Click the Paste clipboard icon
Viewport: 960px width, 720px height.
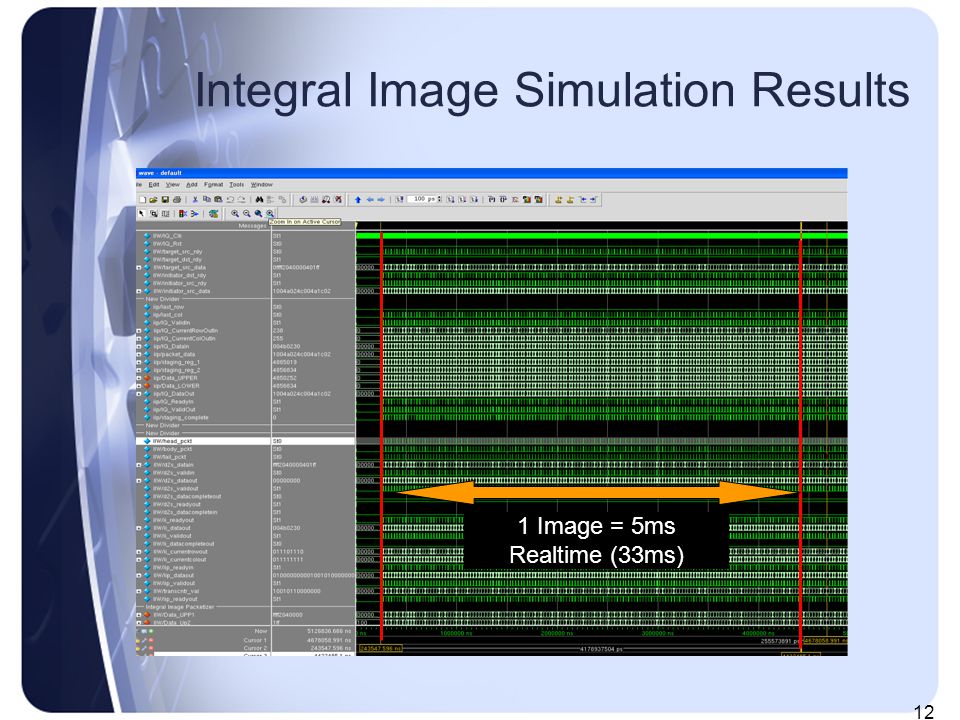point(218,200)
